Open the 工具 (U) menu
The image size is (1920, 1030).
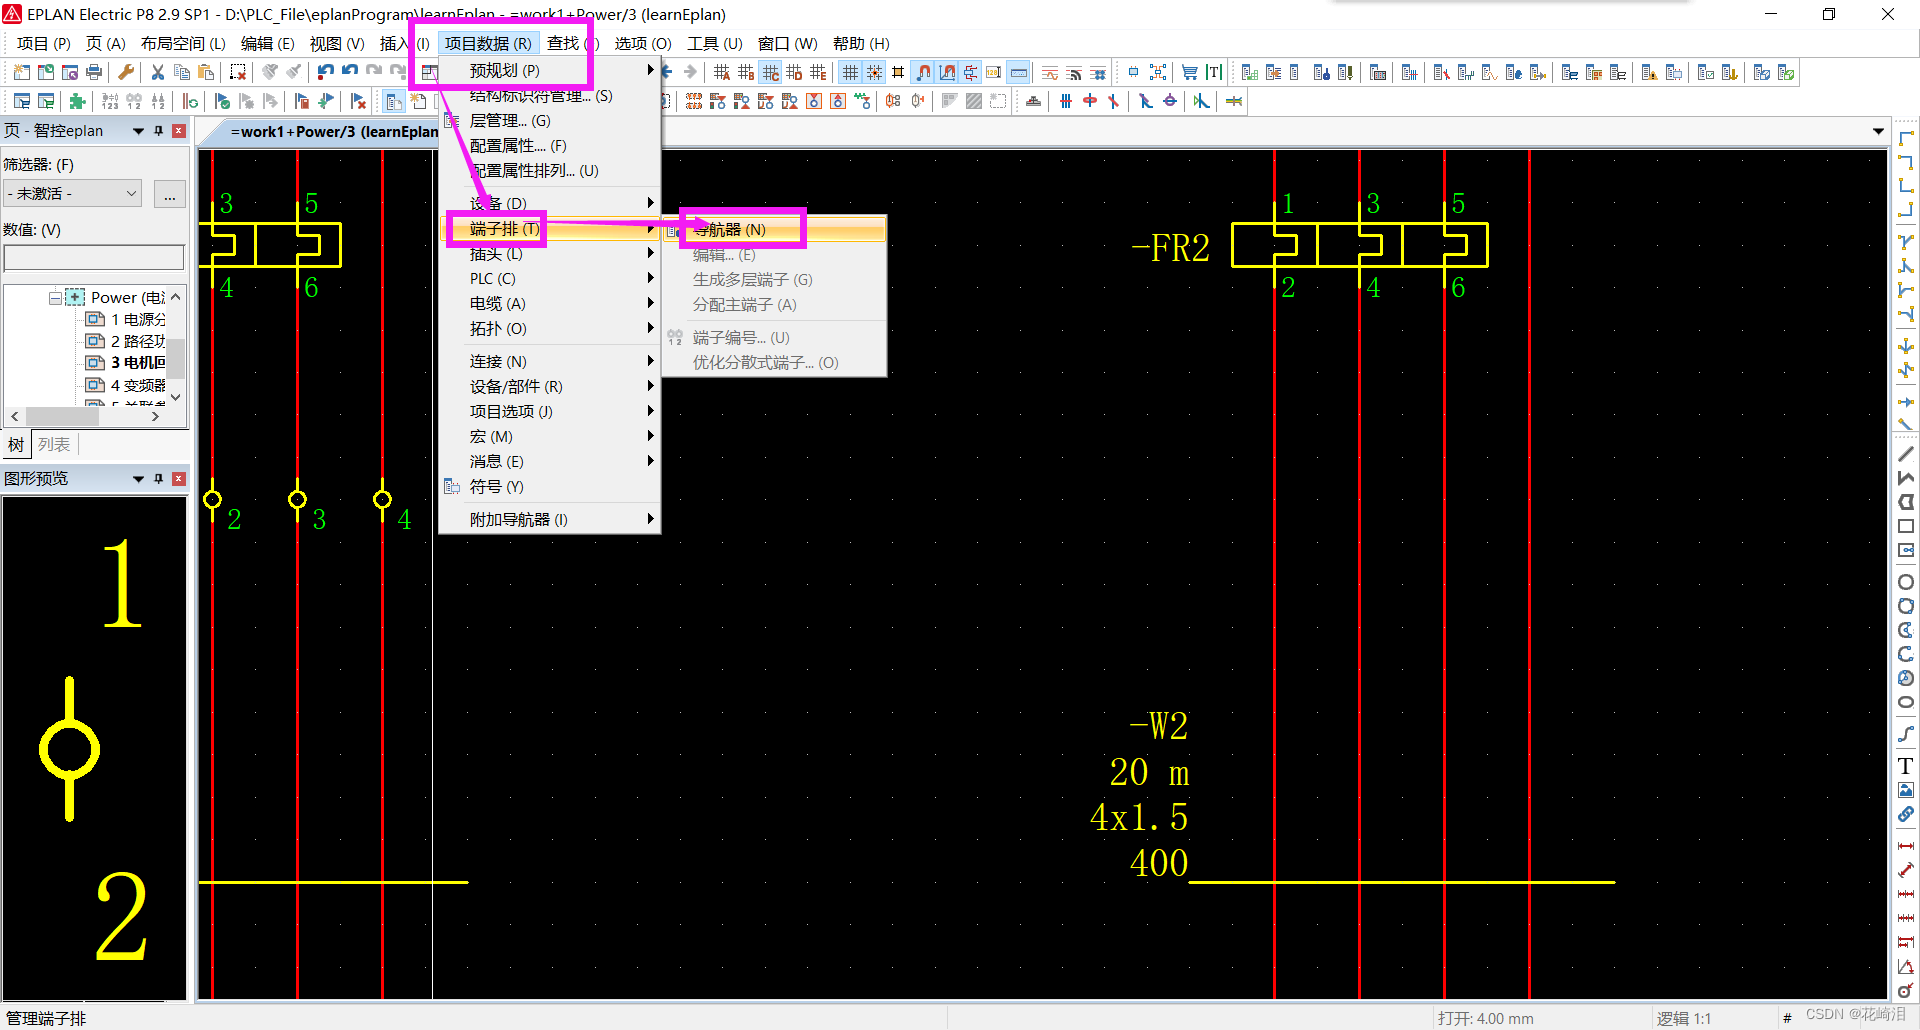(714, 44)
